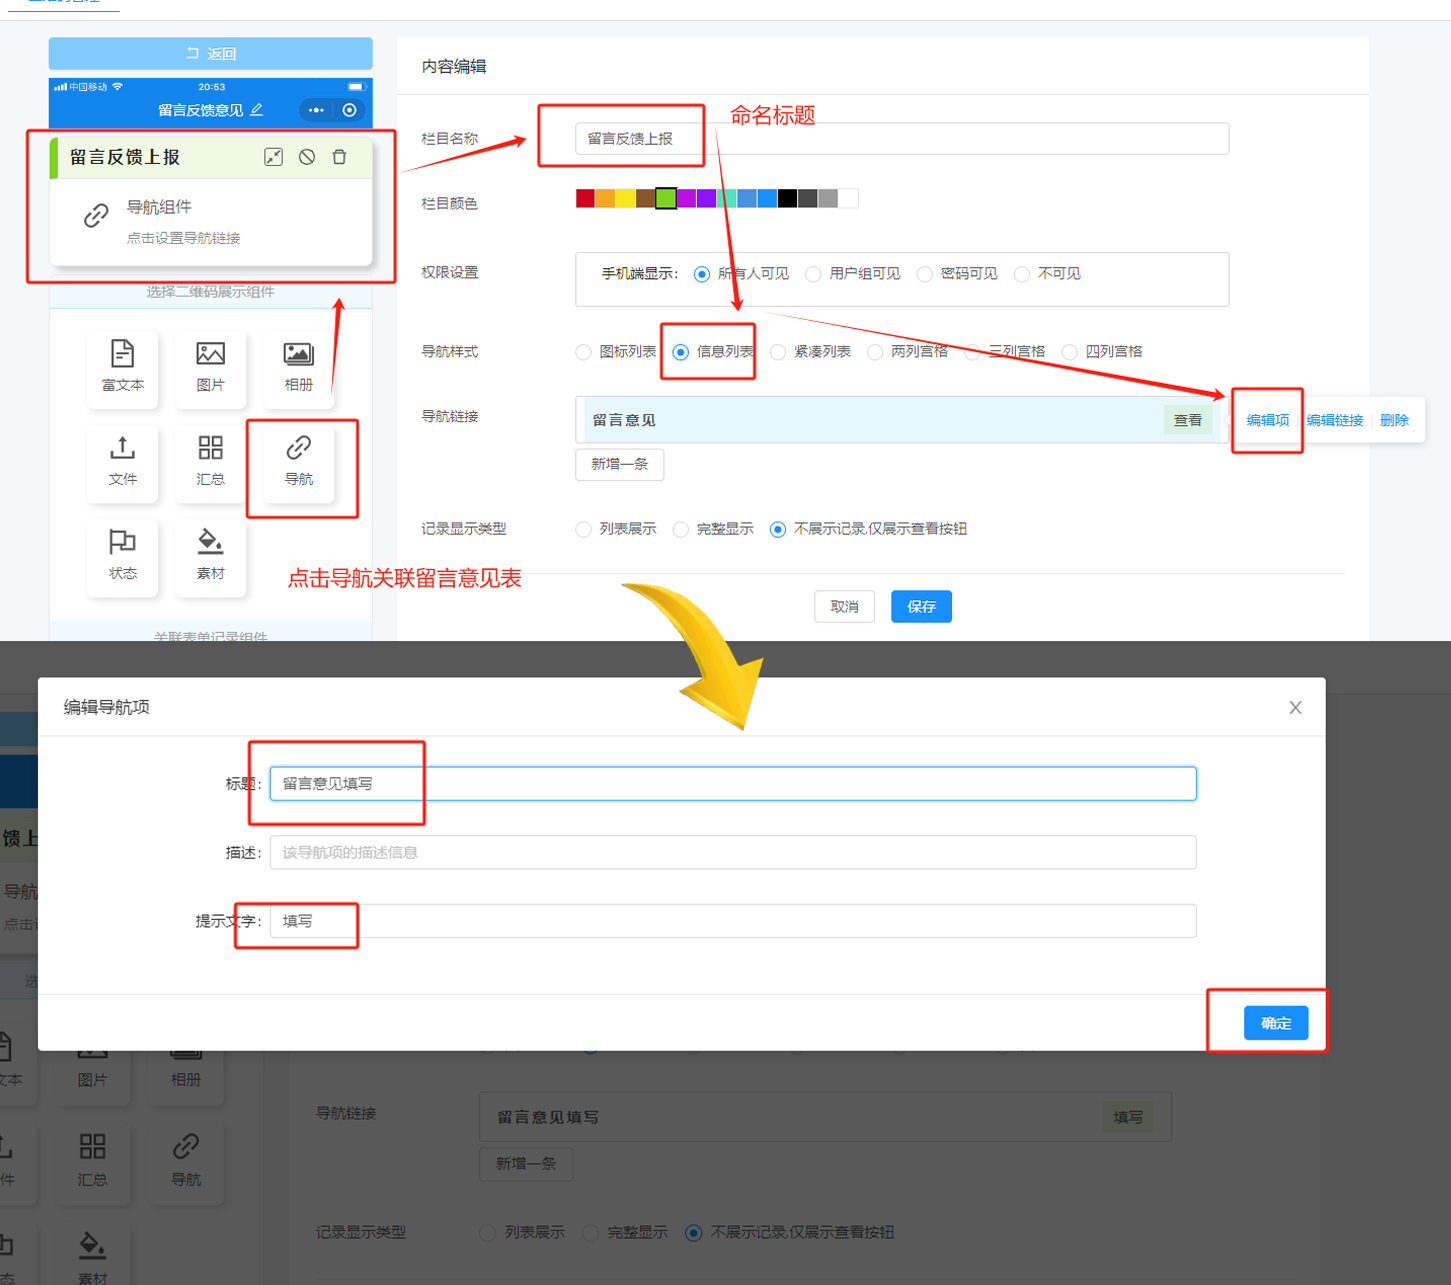Screen dimensions: 1451x1285
Task: Select the 富文本 rich text component
Action: pyautogui.click(x=122, y=366)
